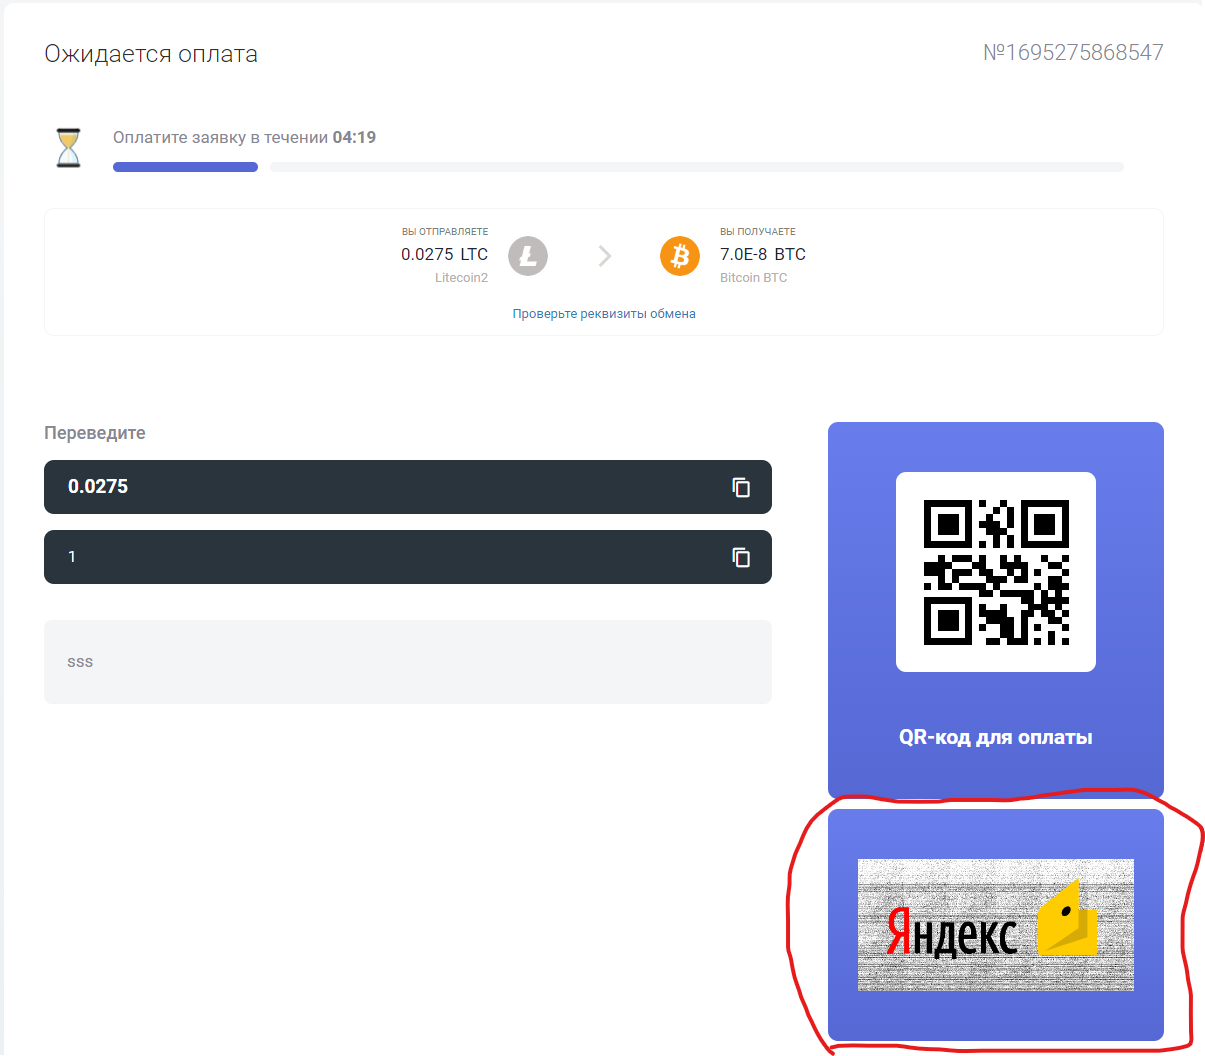Click the blue filled progress bar segment
Screen dimensions: 1205x1056
(x=185, y=167)
